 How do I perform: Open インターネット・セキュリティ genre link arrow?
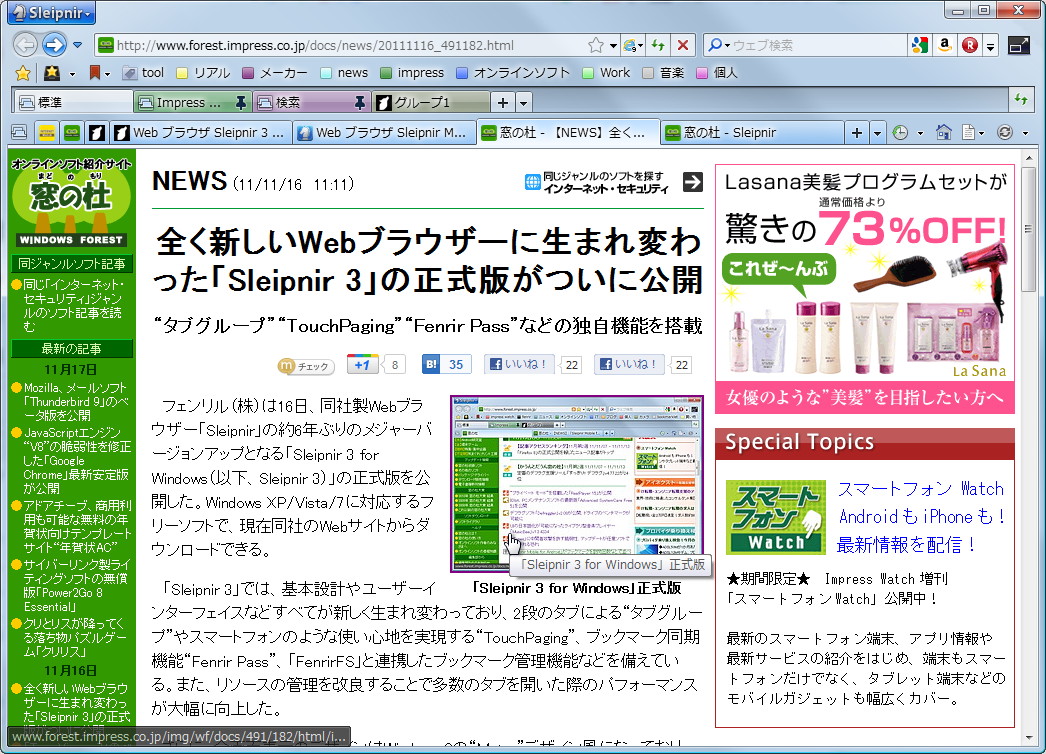693,181
